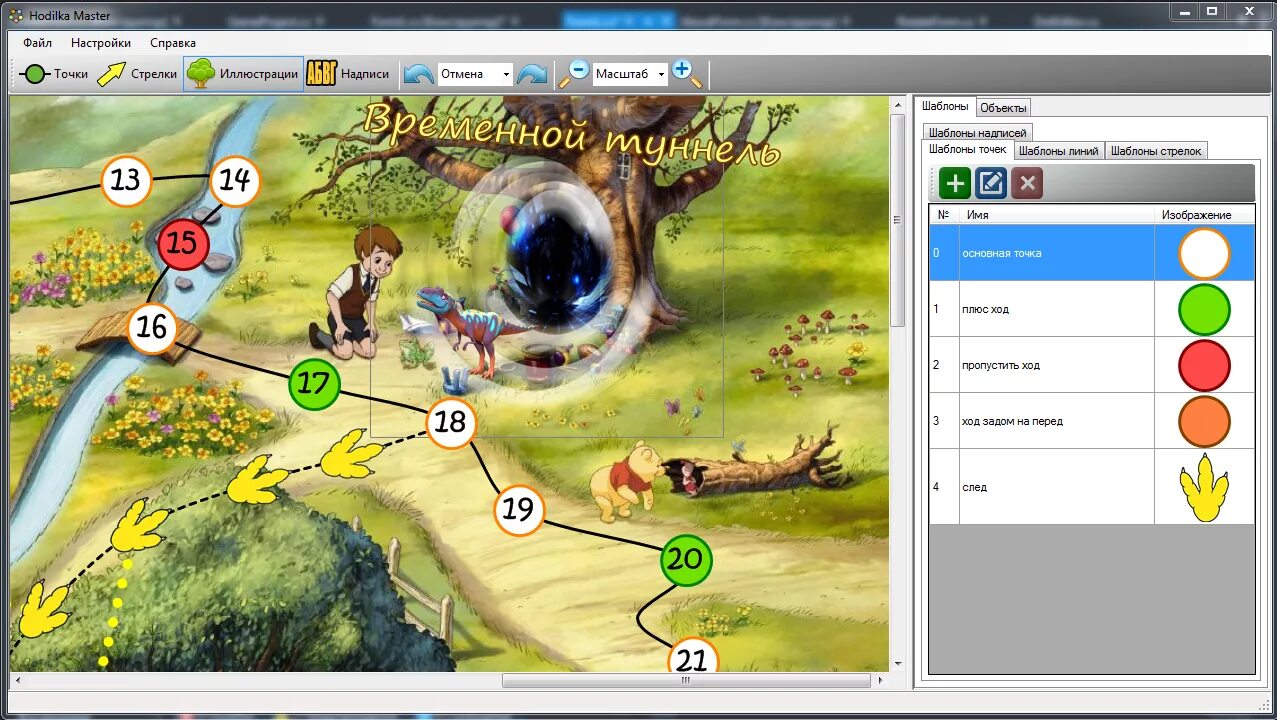
Task: Click the Имя column header
Action: 1057,215
